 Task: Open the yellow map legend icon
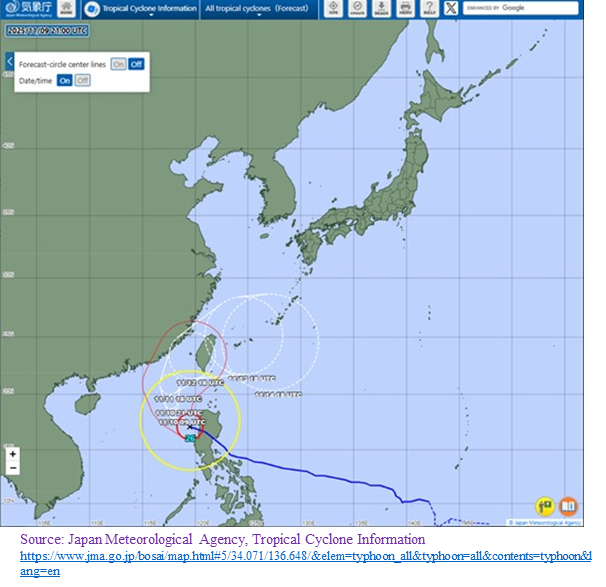(x=545, y=506)
